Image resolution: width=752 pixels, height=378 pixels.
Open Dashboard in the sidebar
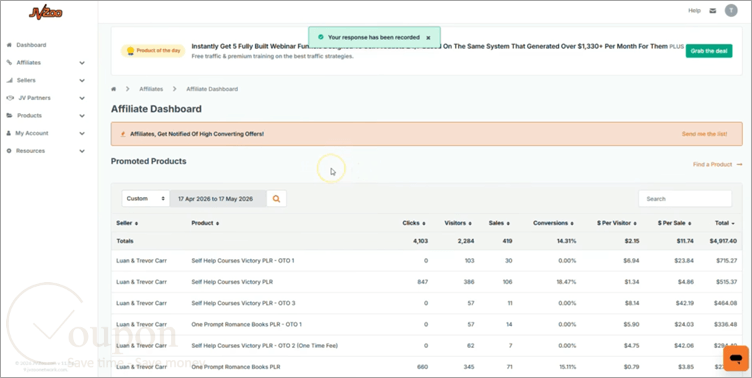(31, 45)
